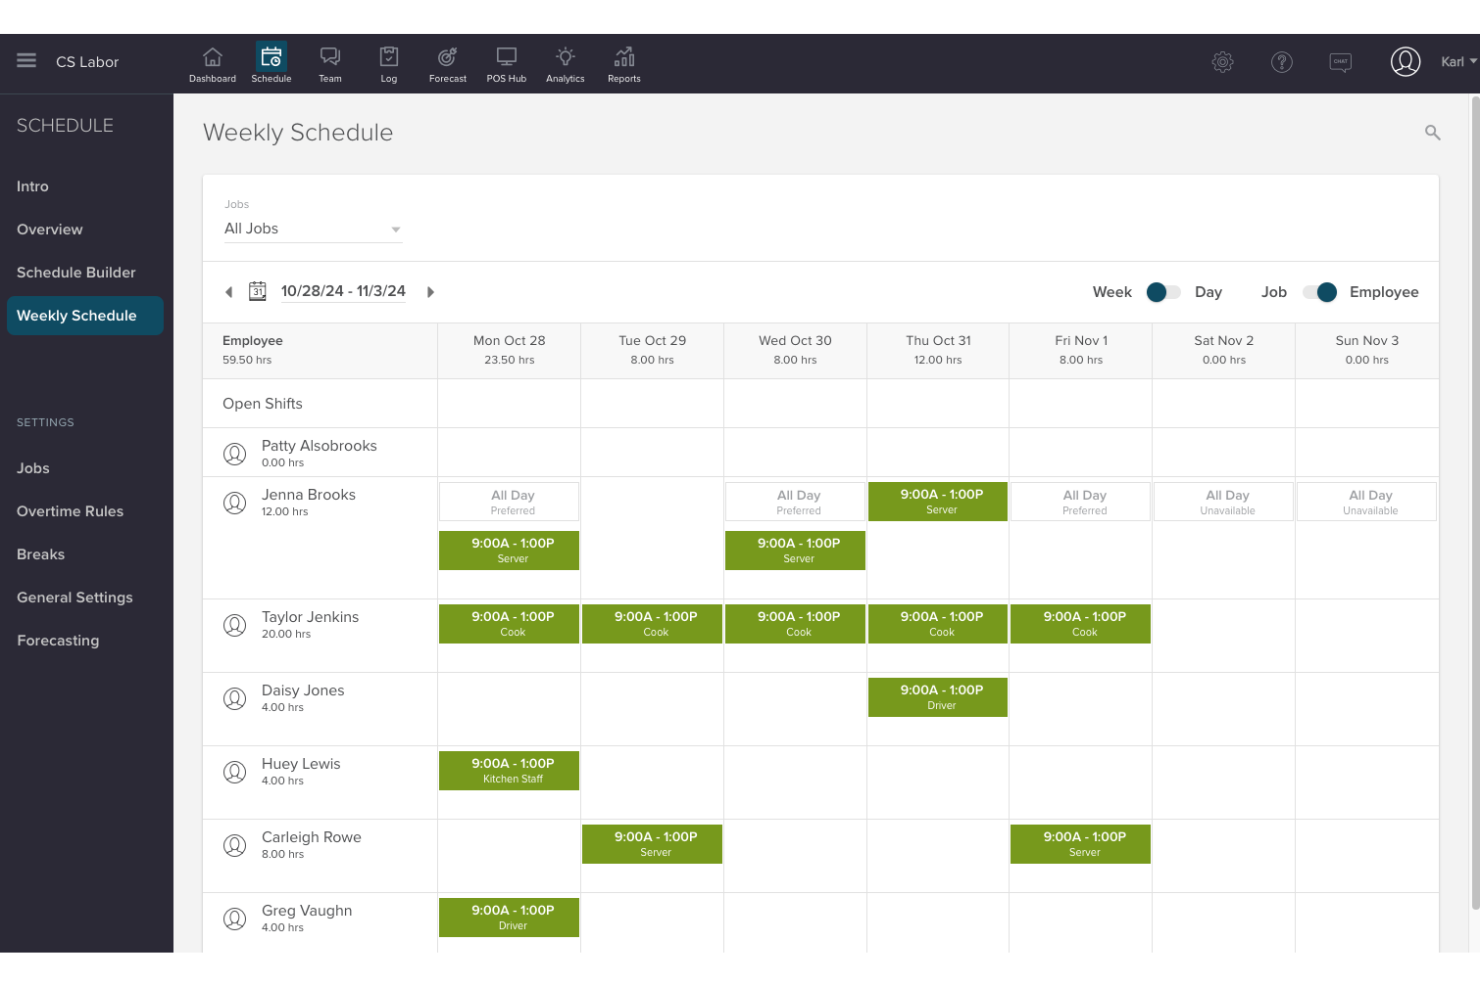Image resolution: width=1480 pixels, height=987 pixels.
Task: View the Log panel
Action: coord(388,62)
